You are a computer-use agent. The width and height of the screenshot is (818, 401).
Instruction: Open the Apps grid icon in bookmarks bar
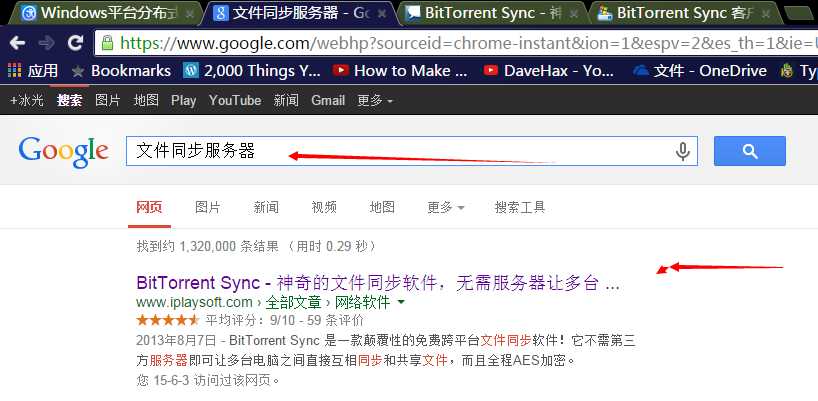[x=15, y=70]
